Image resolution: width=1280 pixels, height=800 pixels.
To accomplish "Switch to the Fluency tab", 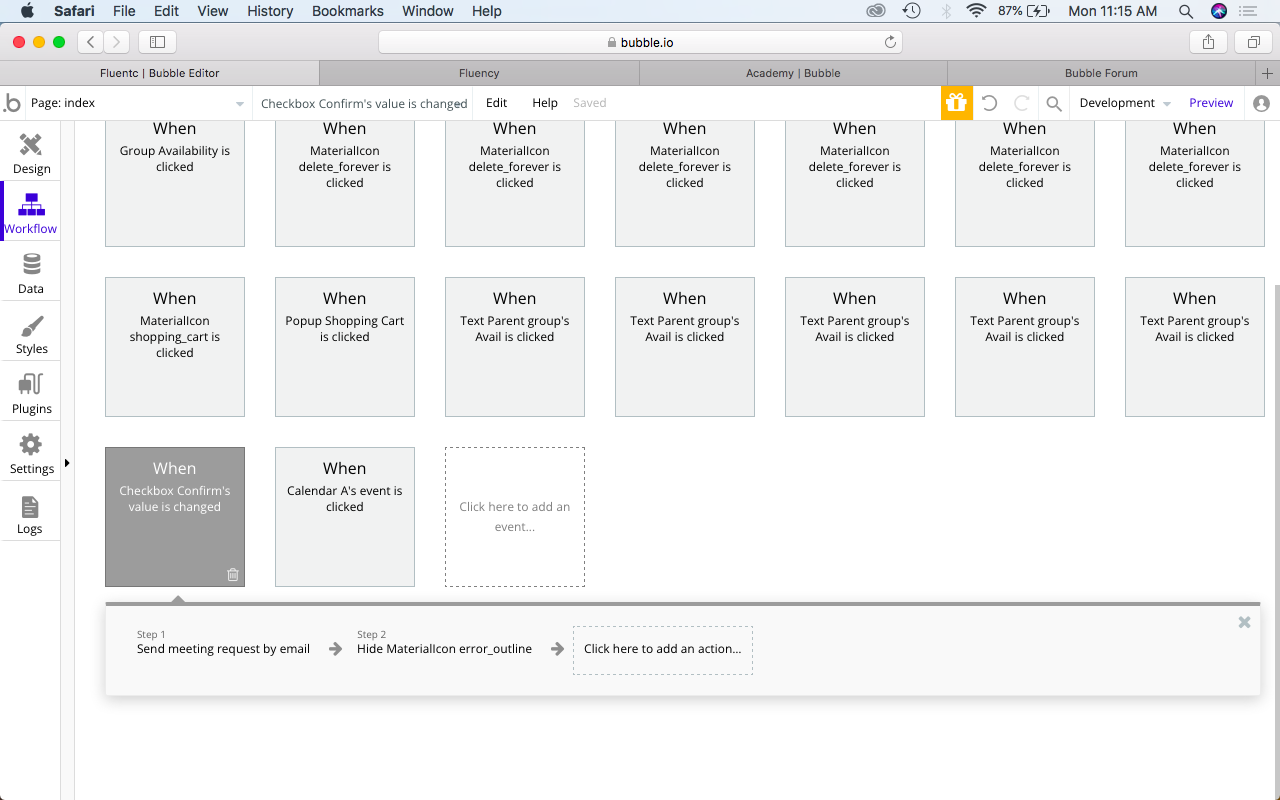I will tap(479, 73).
